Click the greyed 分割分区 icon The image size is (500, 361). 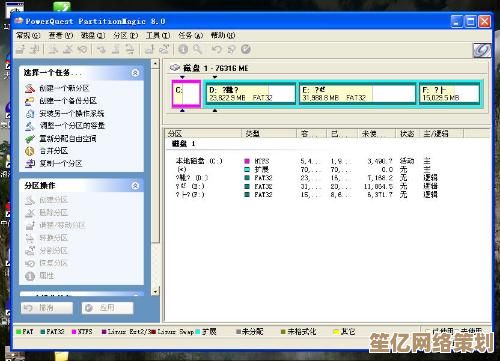pyautogui.click(x=30, y=250)
